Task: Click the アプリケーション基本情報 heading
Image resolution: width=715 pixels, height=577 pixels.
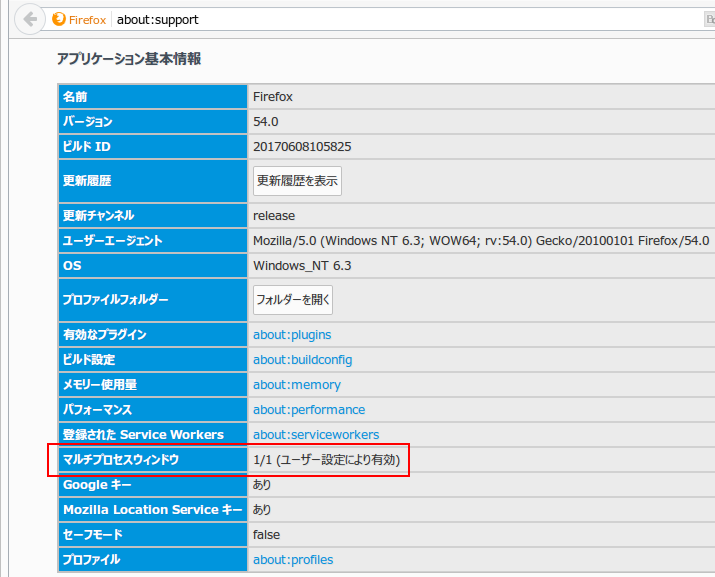Action: tap(129, 59)
